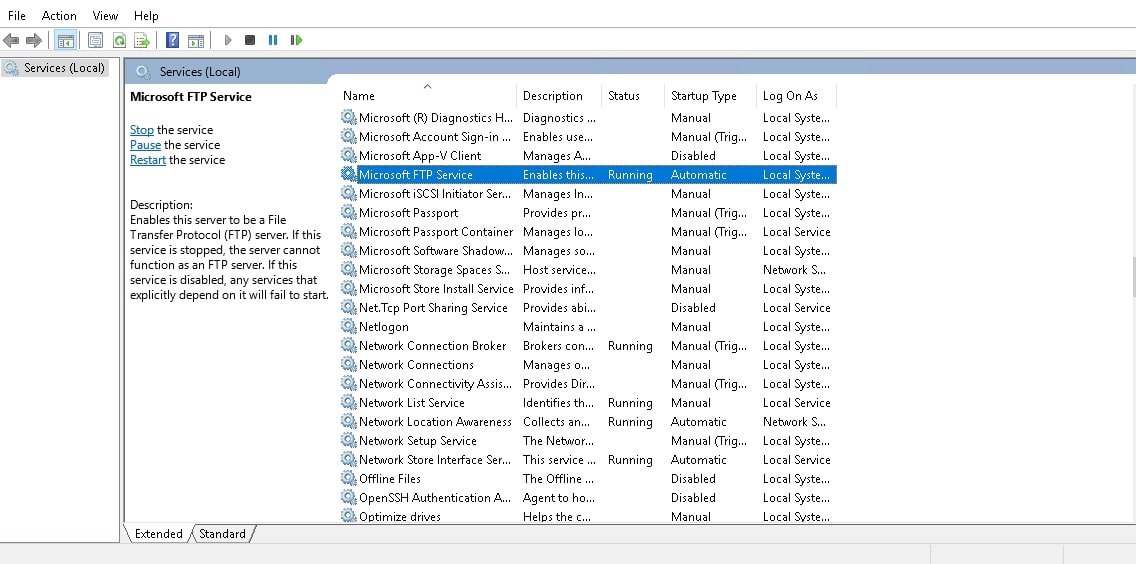Click the Stop Service square icon
Viewport: 1136px width, 564px height.
click(x=250, y=40)
